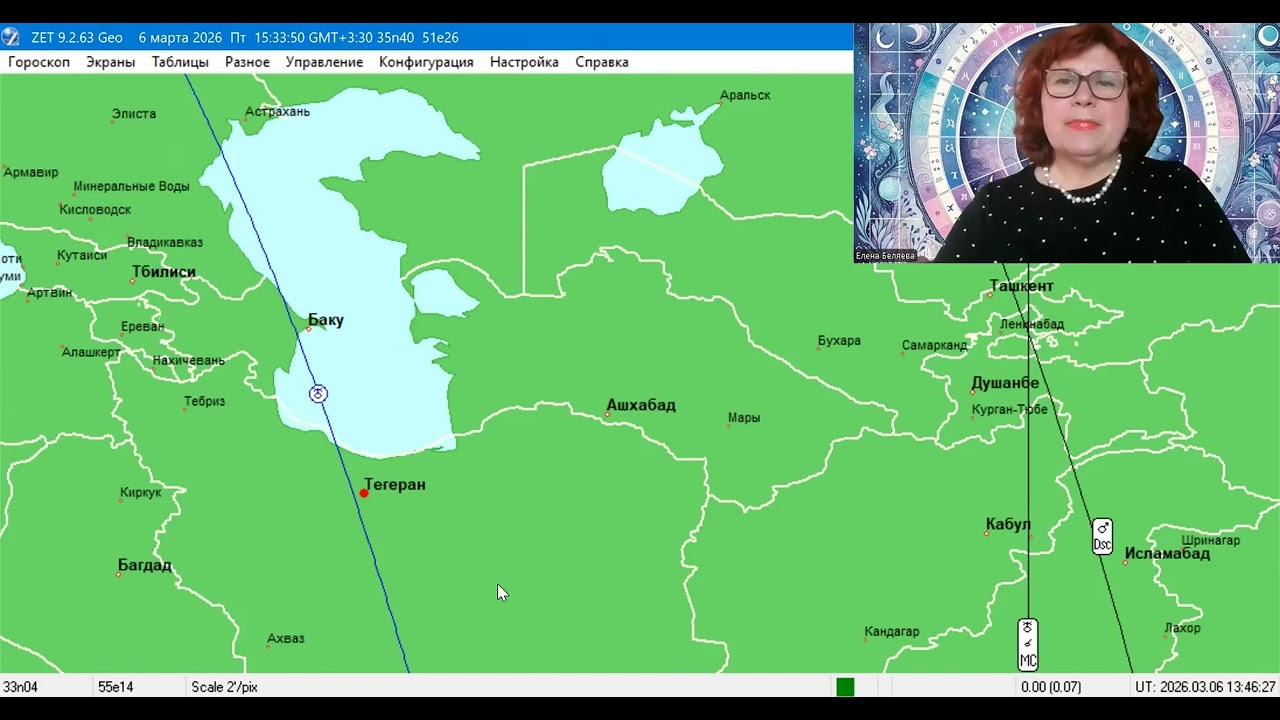Image resolution: width=1280 pixels, height=720 pixels.
Task: Open the Гороскоп menu
Action: click(x=39, y=62)
